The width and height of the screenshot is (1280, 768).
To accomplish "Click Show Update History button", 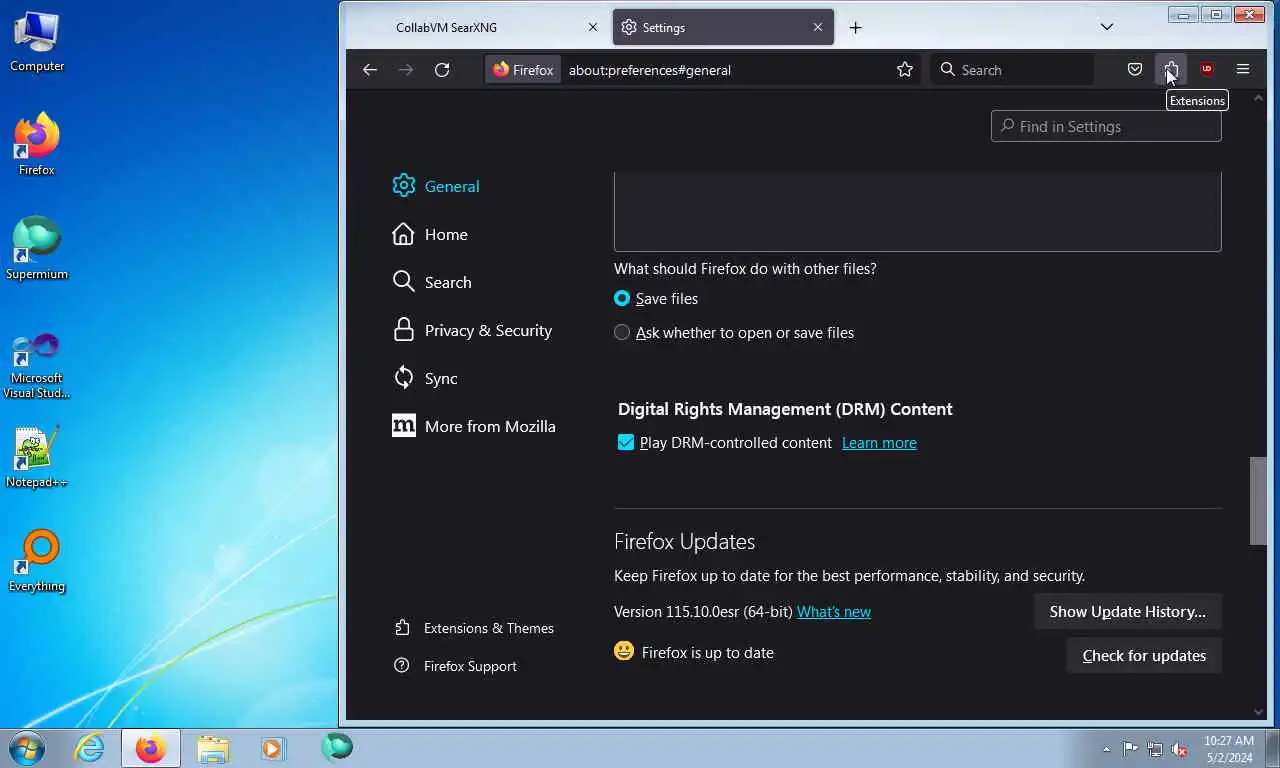I will pos(1127,611).
